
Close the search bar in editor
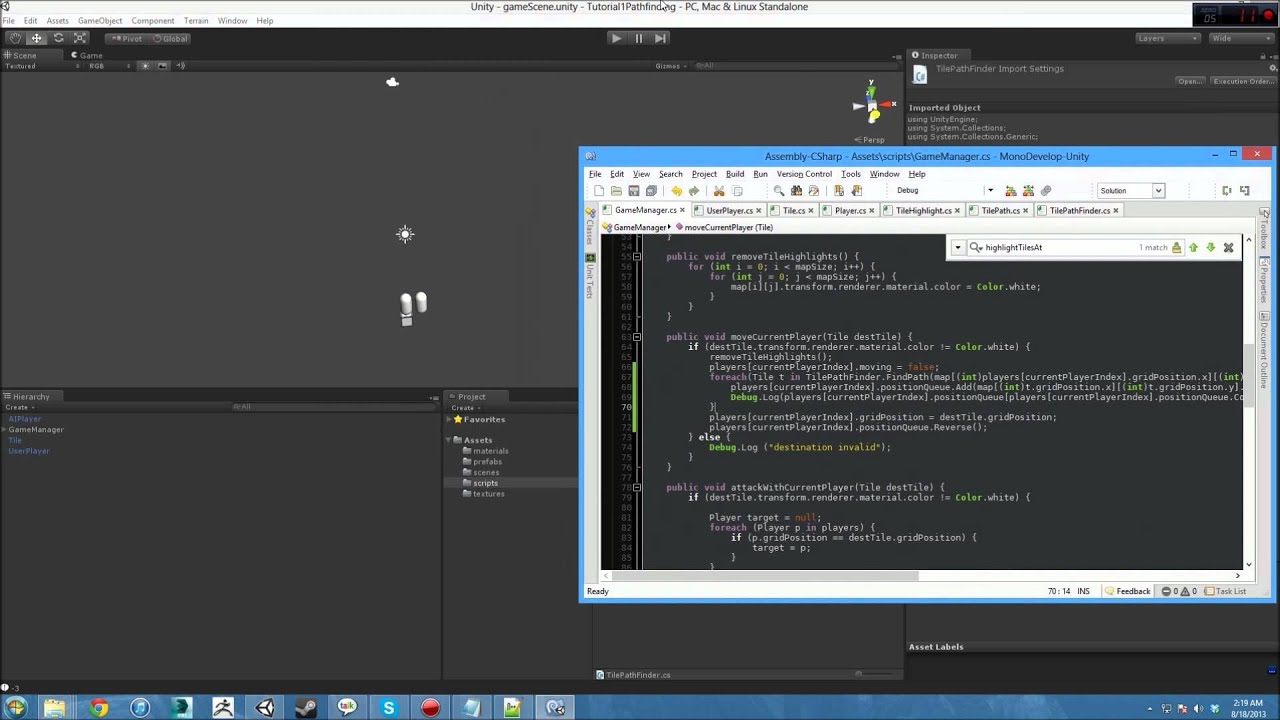[x=1229, y=247]
